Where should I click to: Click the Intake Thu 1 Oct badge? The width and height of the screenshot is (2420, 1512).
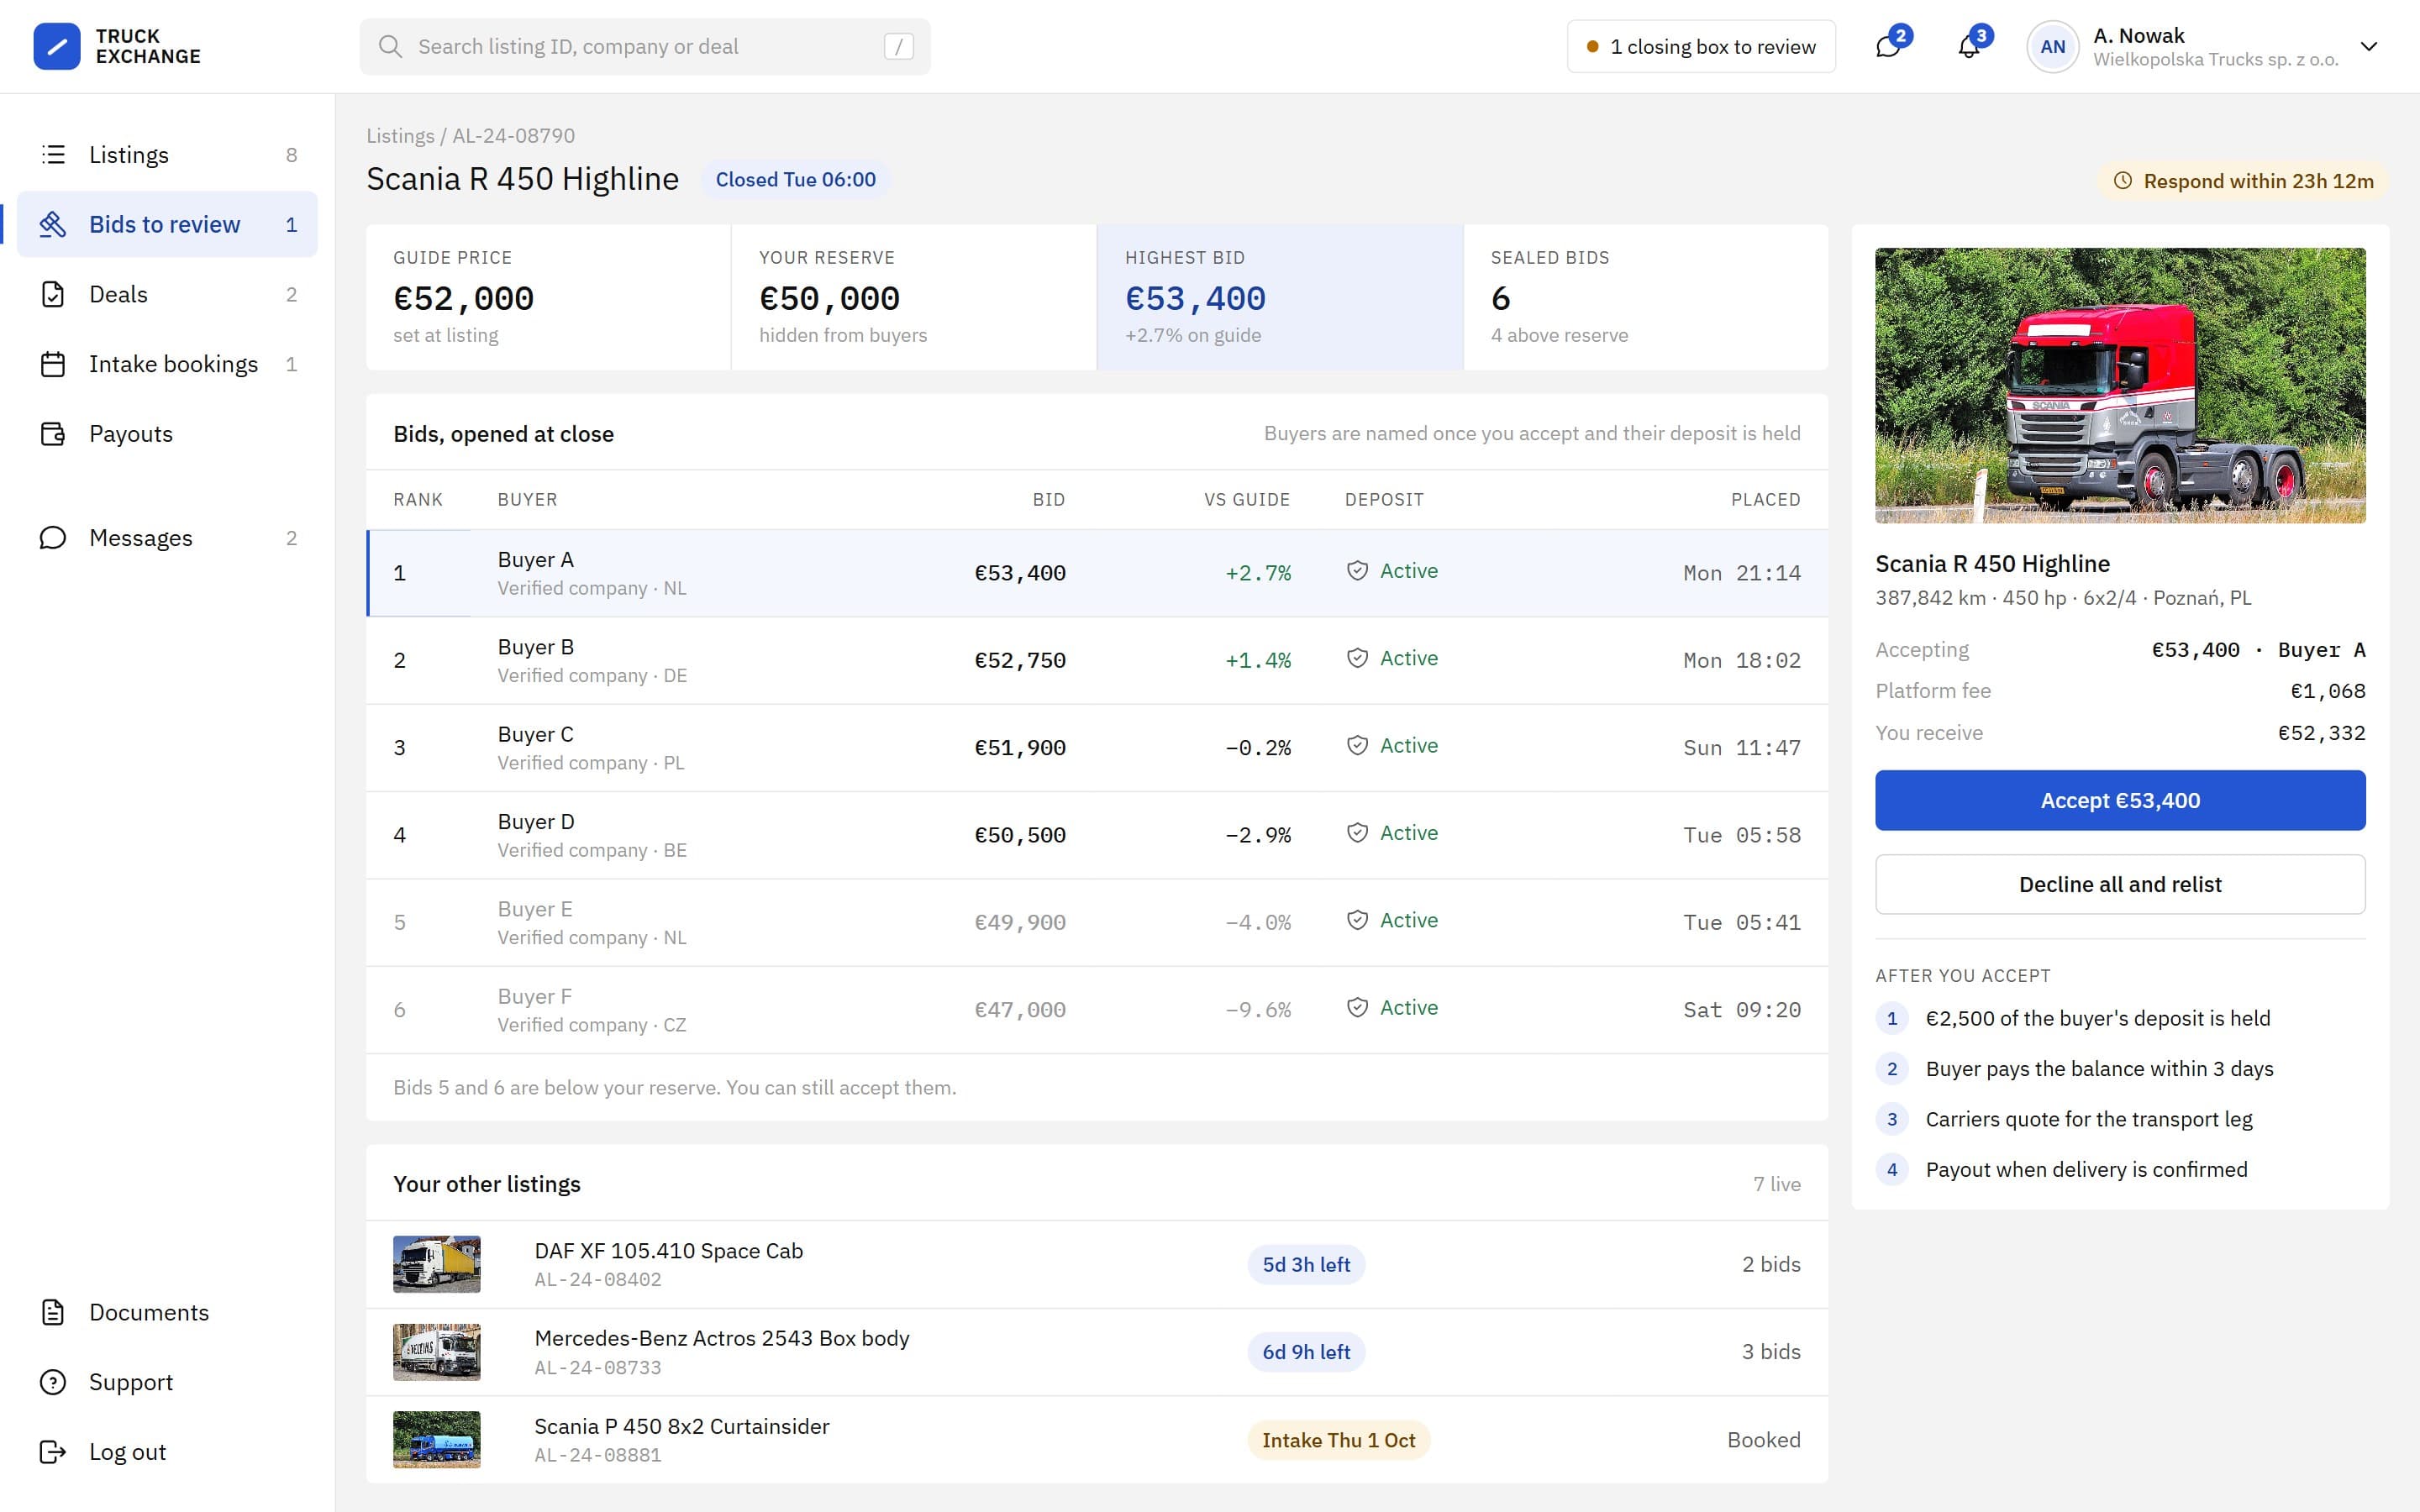[1338, 1440]
